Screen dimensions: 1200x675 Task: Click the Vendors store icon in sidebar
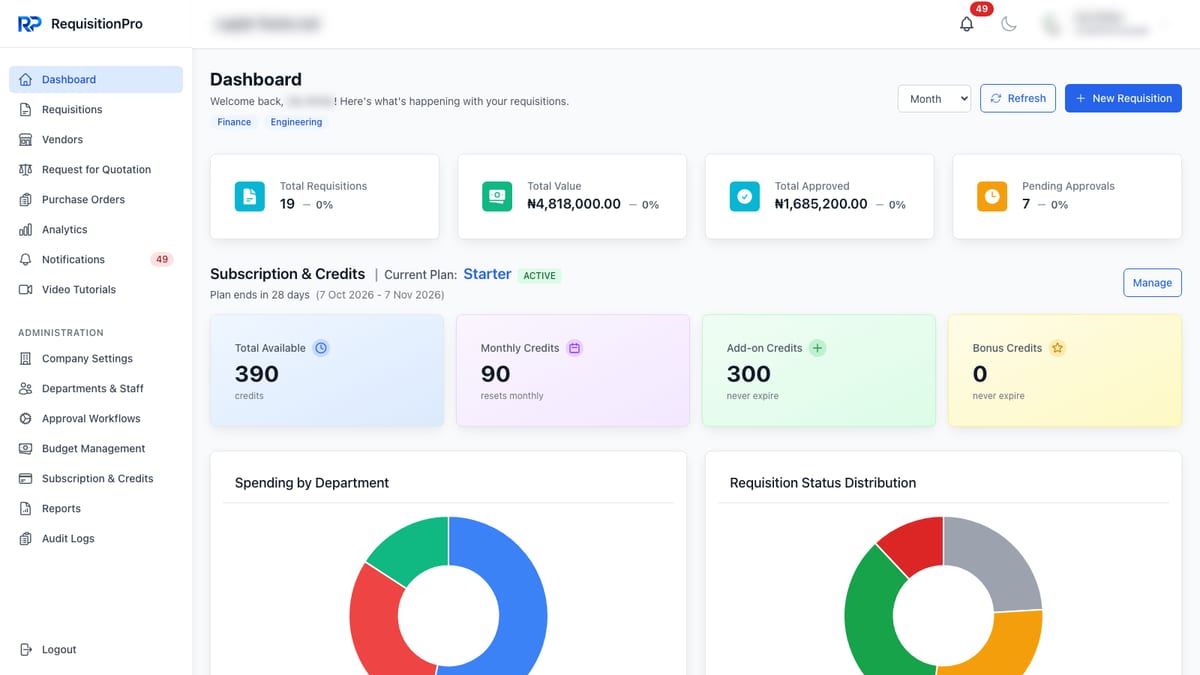pyautogui.click(x=26, y=140)
